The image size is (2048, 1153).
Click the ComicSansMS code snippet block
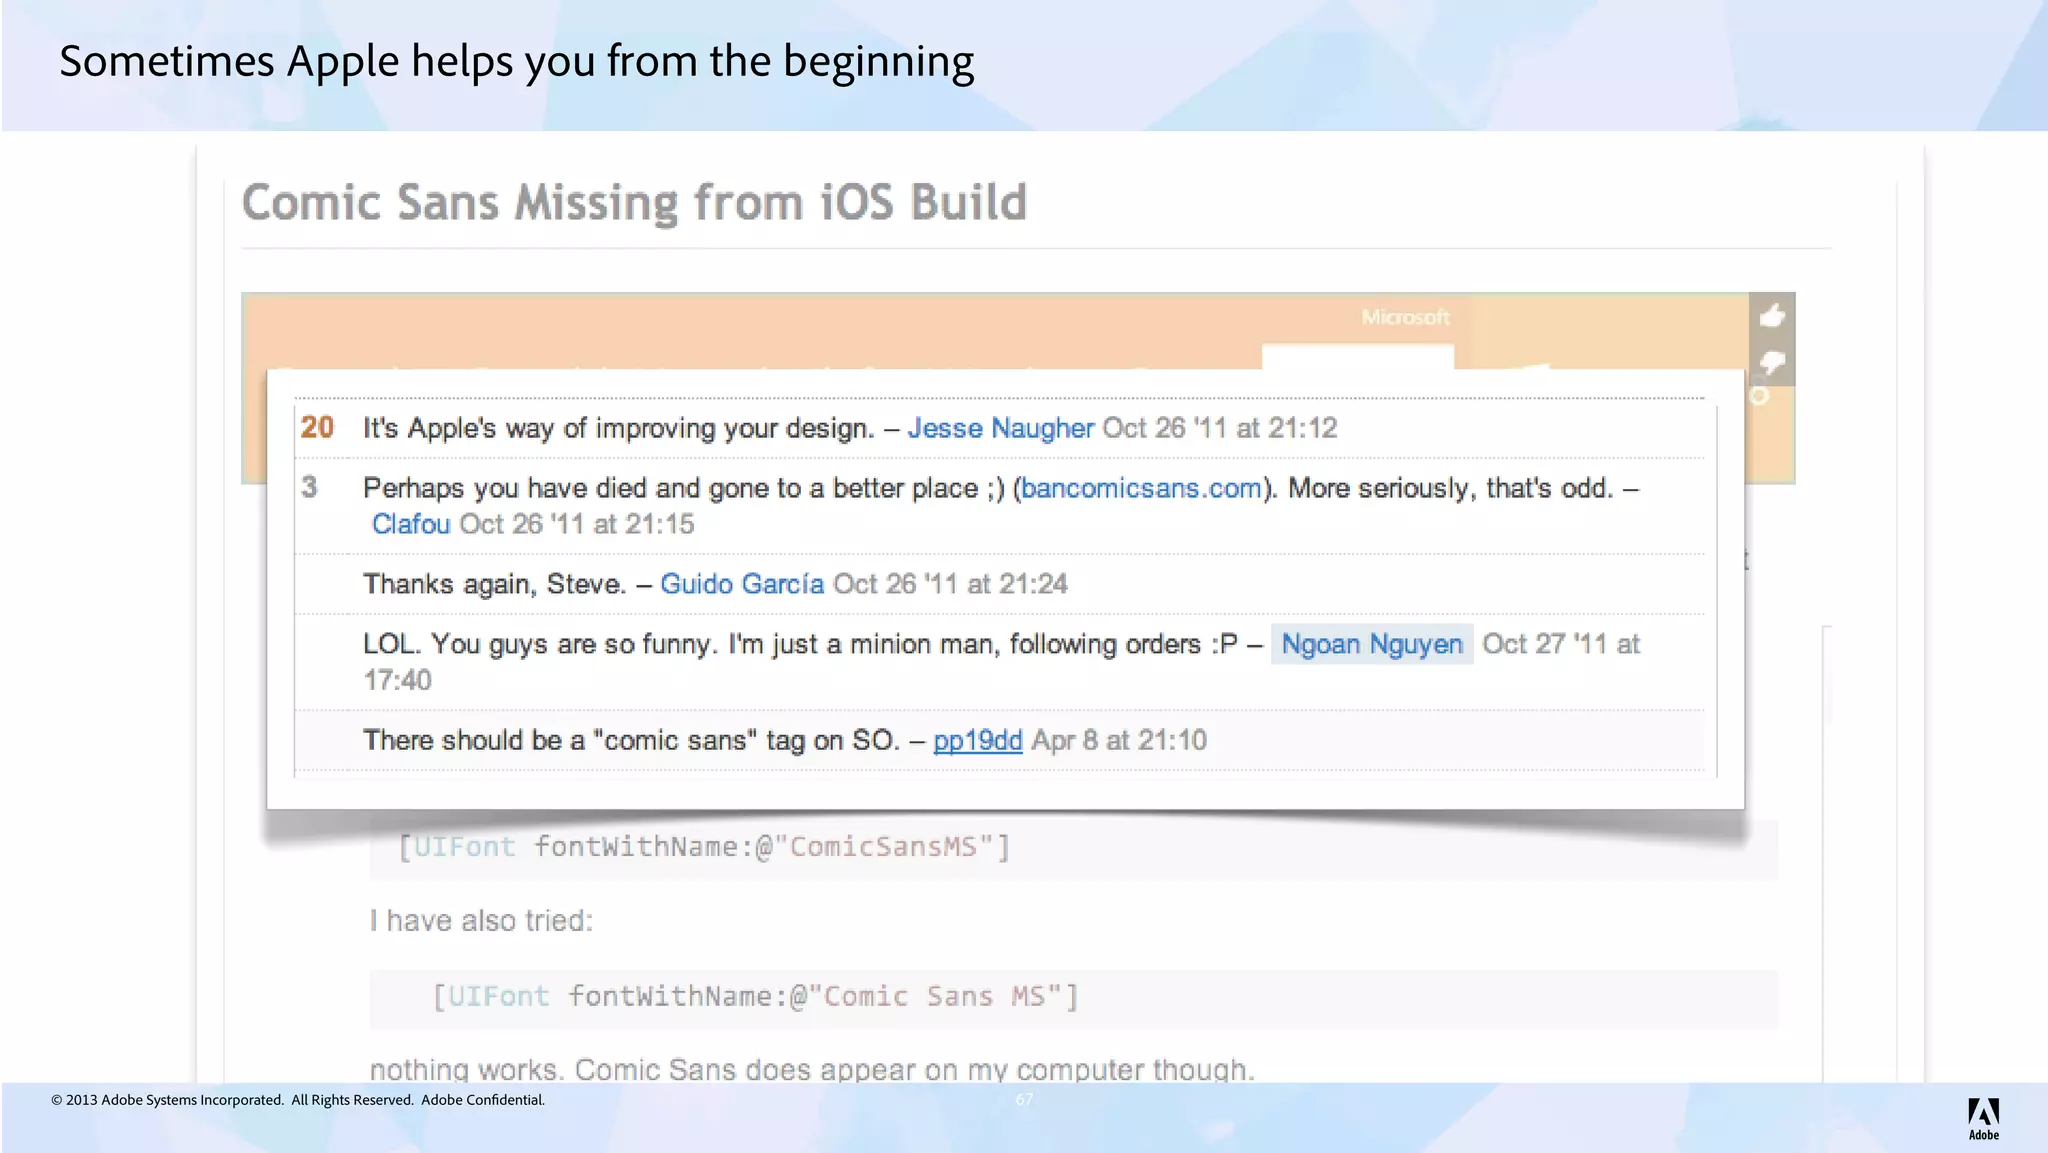point(704,848)
